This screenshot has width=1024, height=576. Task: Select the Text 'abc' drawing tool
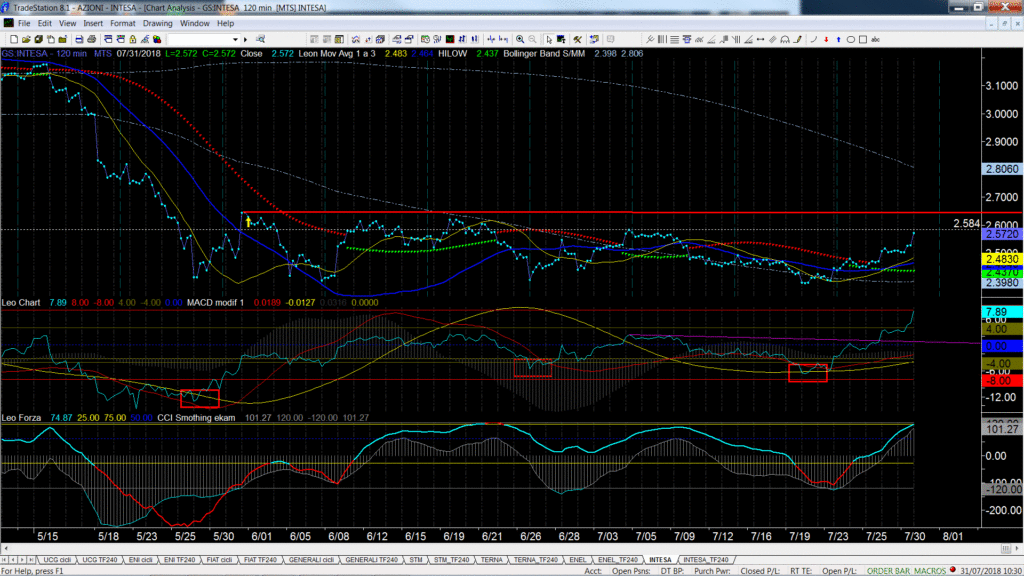(875, 40)
